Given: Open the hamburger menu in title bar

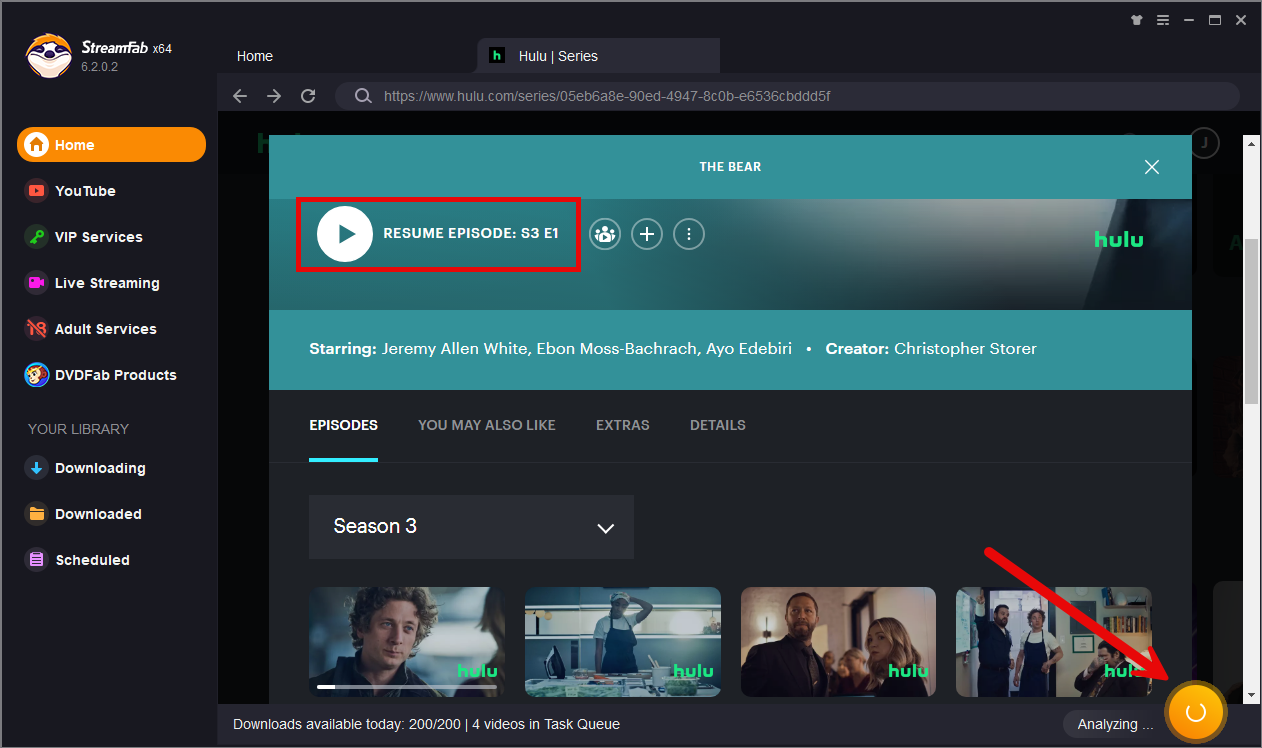Looking at the screenshot, I should point(1163,20).
